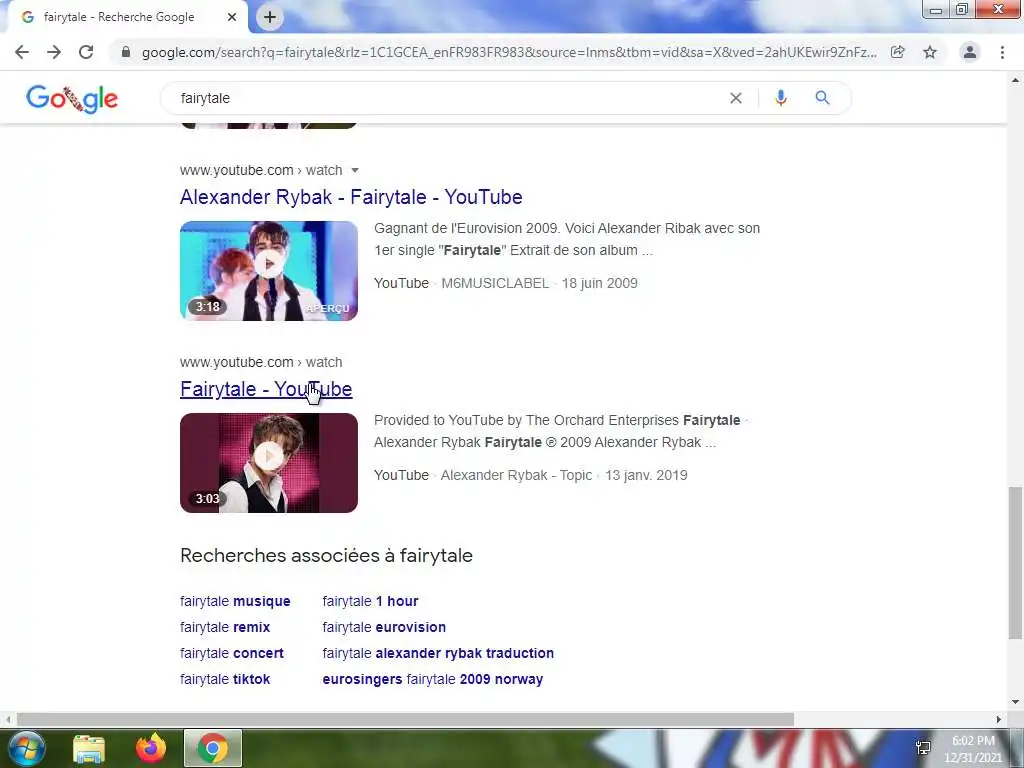Click the Provided to YouTube by The Orchard snippet
1024x768 pixels.
(x=560, y=432)
